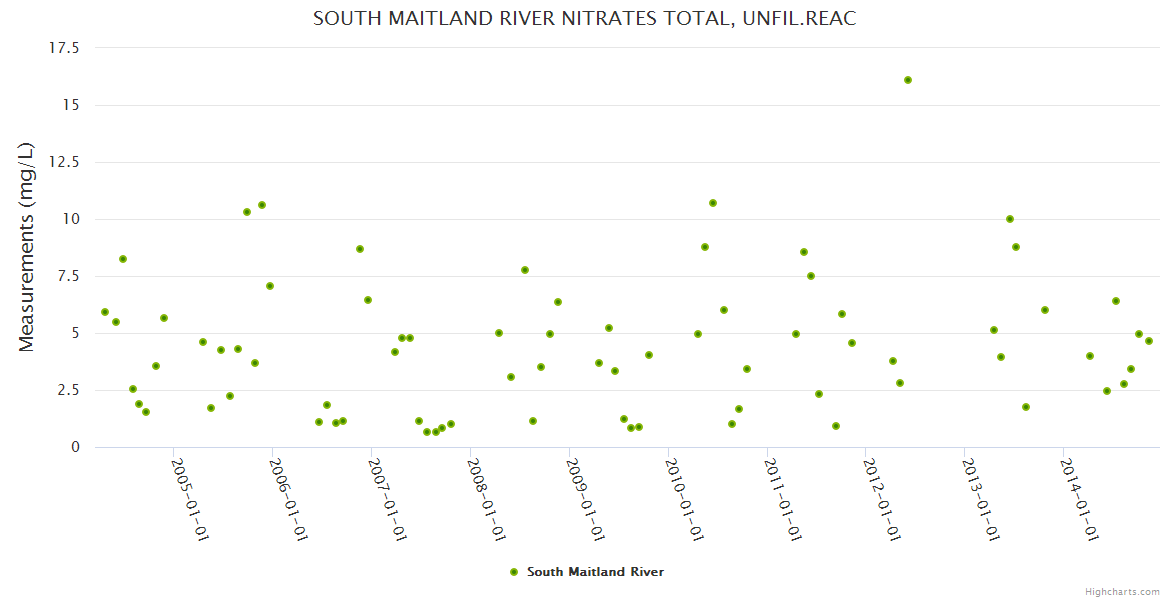
Task: Click the 2008 point near 7.75 mg/L
Action: [x=525, y=270]
